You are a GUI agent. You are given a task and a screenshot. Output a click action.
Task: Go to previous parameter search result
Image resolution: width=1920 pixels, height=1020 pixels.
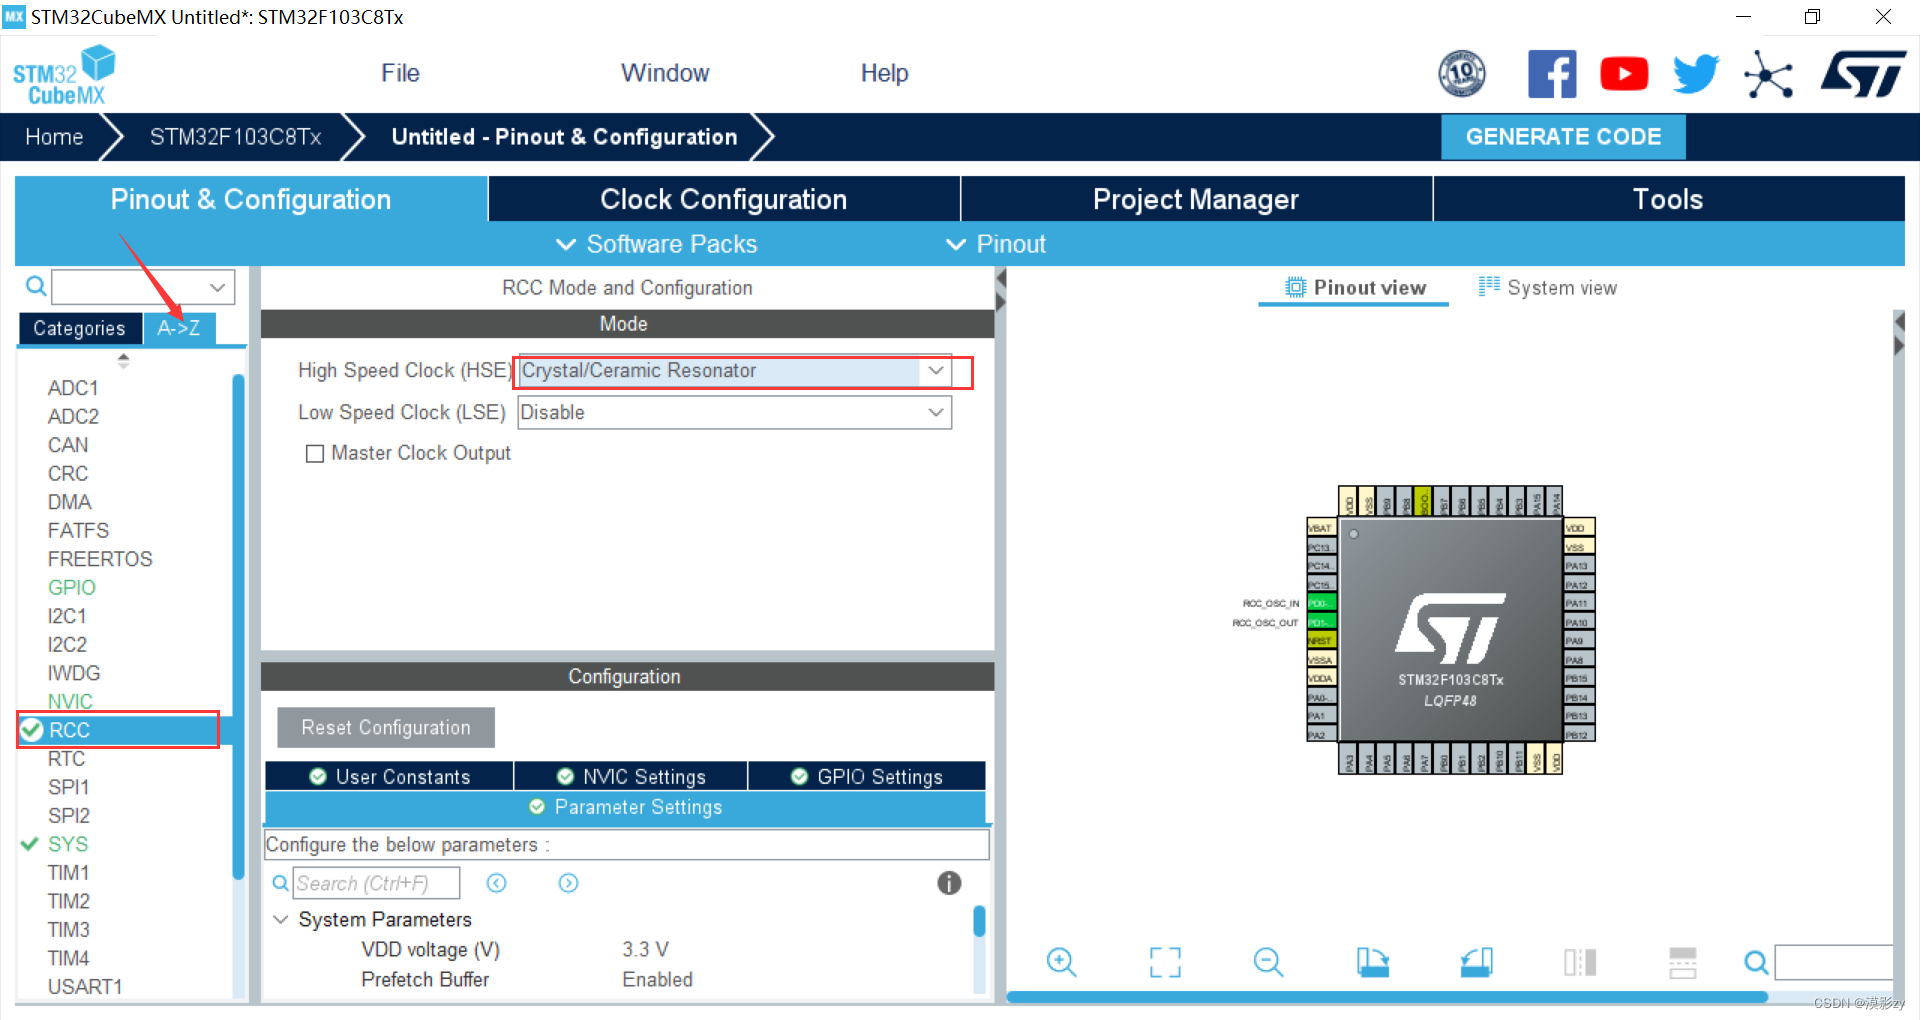[496, 883]
